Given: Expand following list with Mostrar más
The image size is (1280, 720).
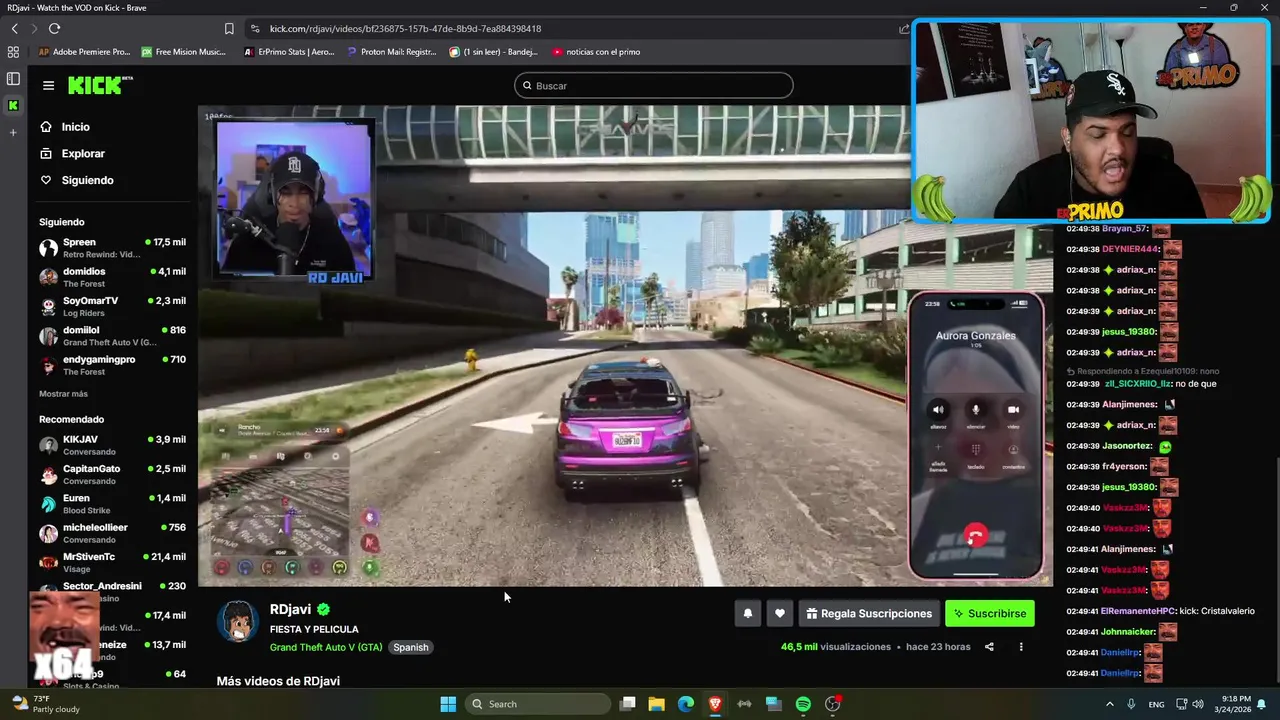Looking at the screenshot, I should coord(63,394).
